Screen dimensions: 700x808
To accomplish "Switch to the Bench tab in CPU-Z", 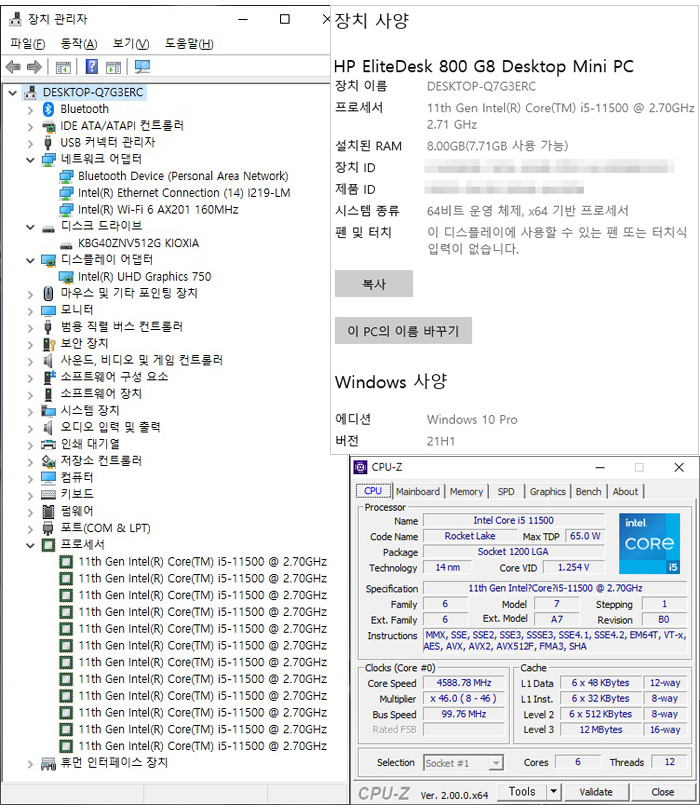I will click(589, 492).
